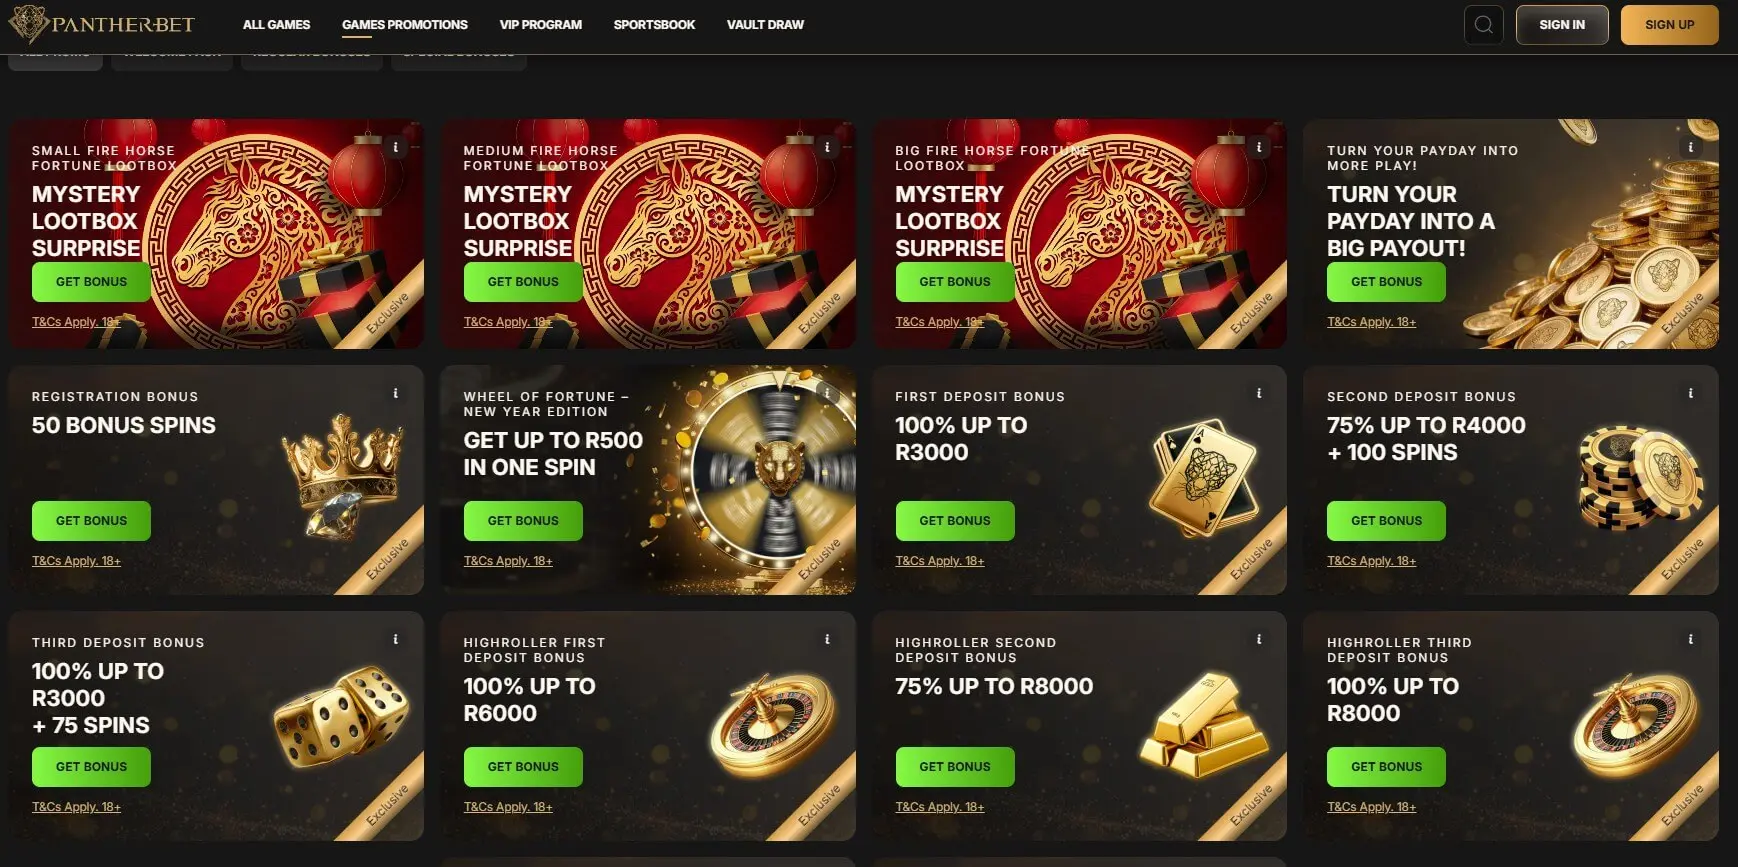
Task: Open the All Games menu
Action: [x=276, y=25]
